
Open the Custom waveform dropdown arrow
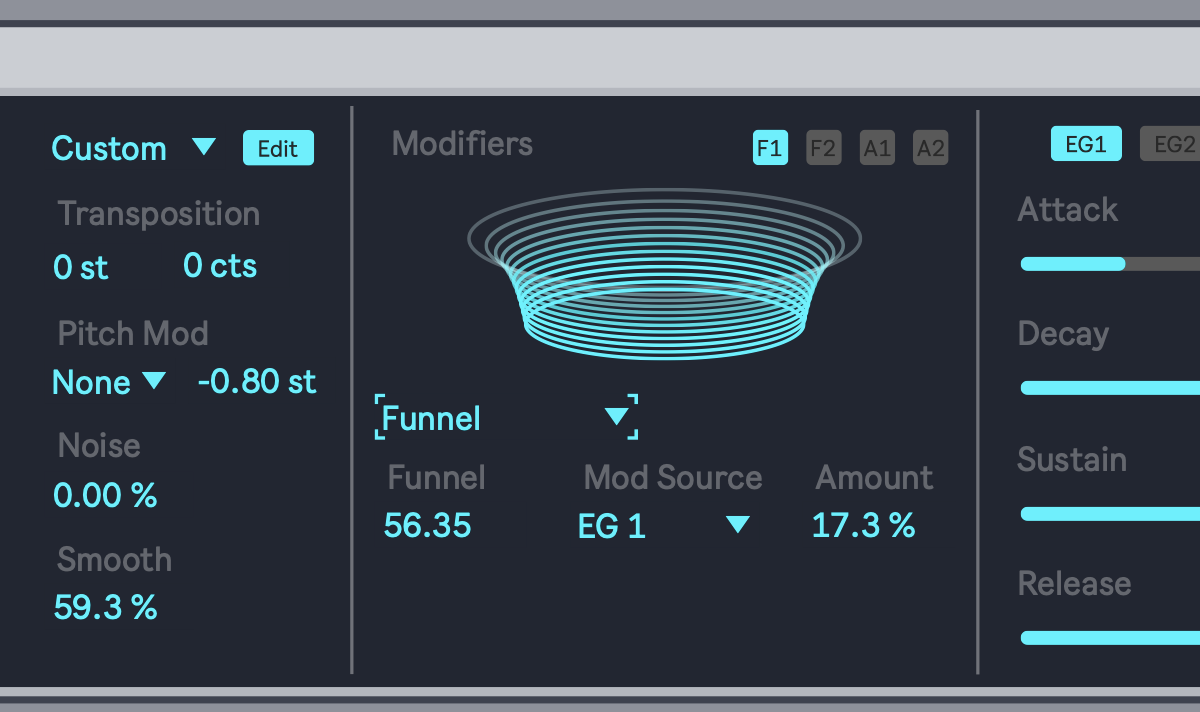pyautogui.click(x=204, y=148)
